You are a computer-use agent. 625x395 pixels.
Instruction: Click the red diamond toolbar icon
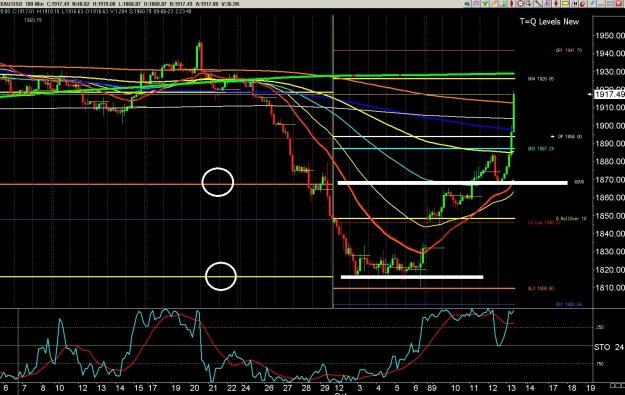(x=512, y=4)
